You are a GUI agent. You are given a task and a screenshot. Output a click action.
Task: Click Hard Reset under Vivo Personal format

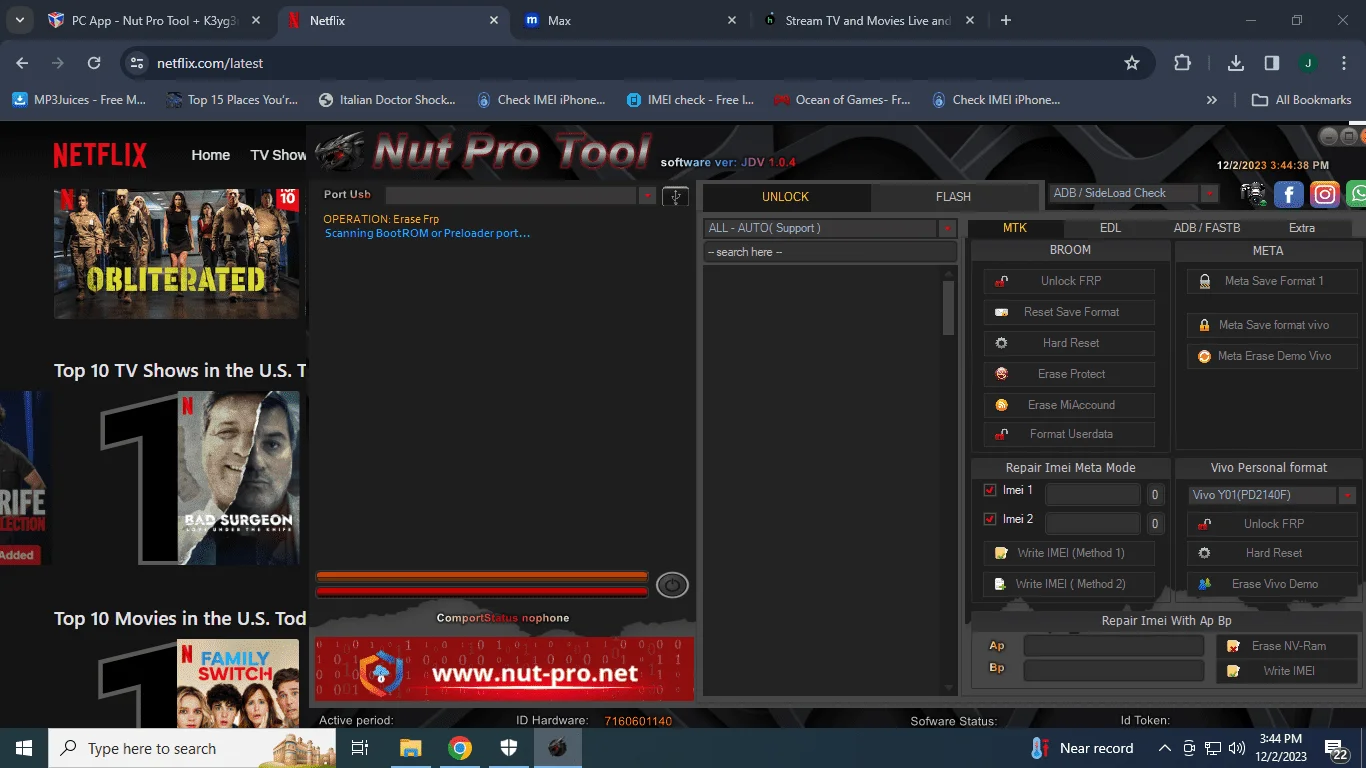tap(1272, 553)
